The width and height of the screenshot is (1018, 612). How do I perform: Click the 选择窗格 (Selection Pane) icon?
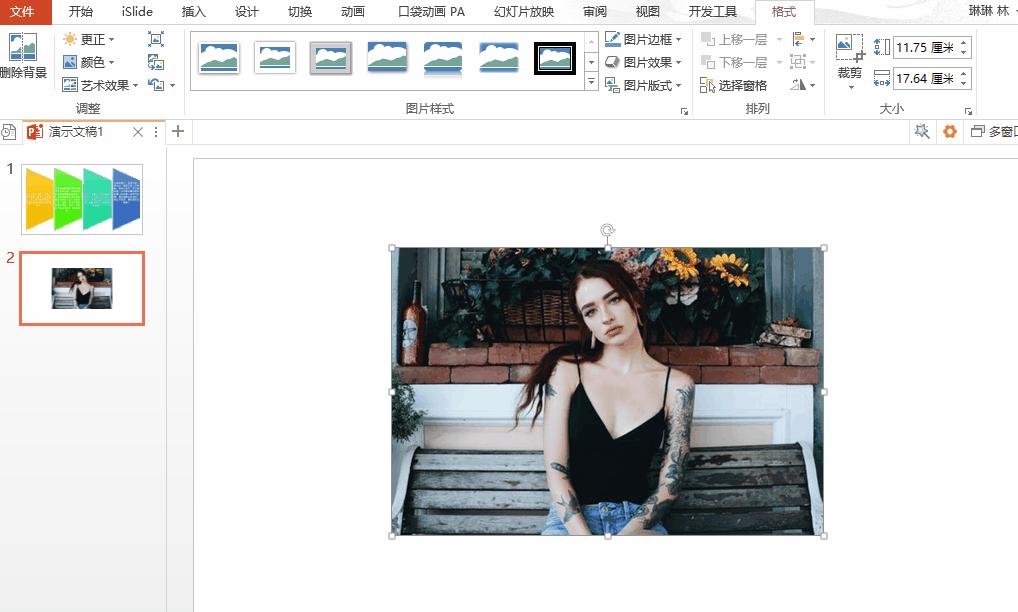pyautogui.click(x=733, y=83)
